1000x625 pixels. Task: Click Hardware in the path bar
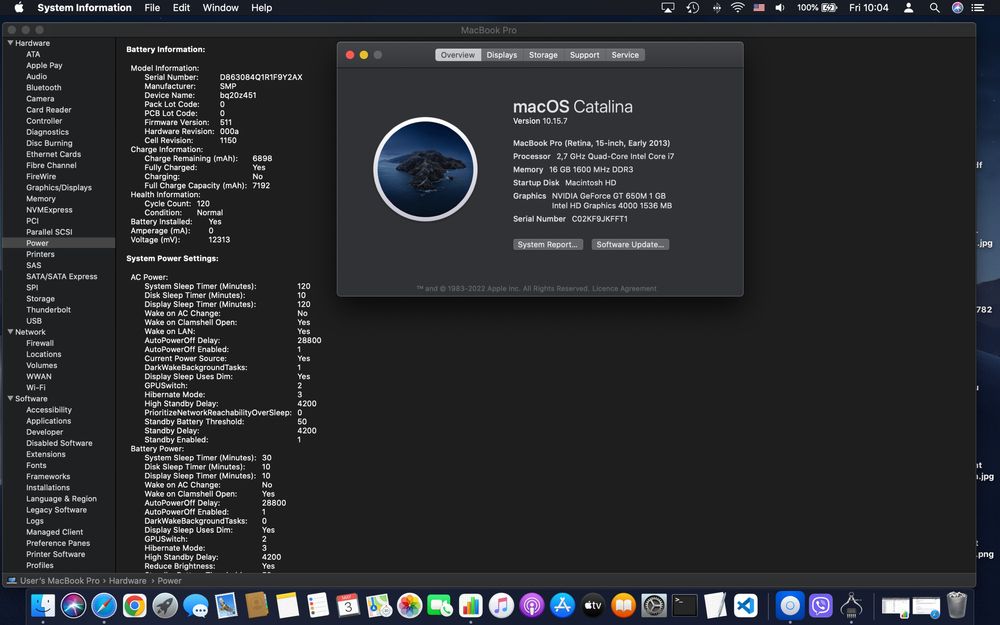coord(128,580)
